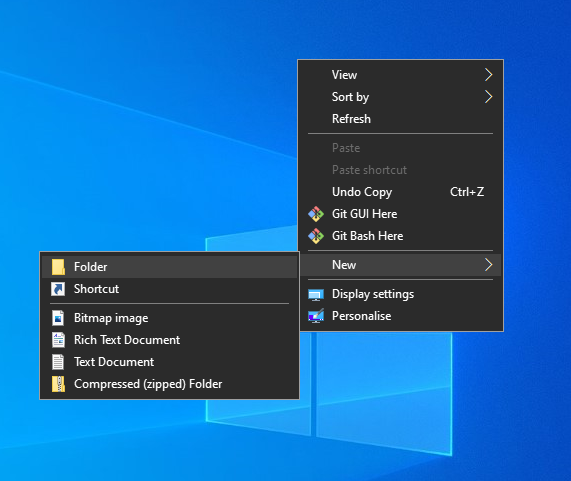Click the Git Bash Here icon
This screenshot has width=571, height=481.
click(x=316, y=236)
